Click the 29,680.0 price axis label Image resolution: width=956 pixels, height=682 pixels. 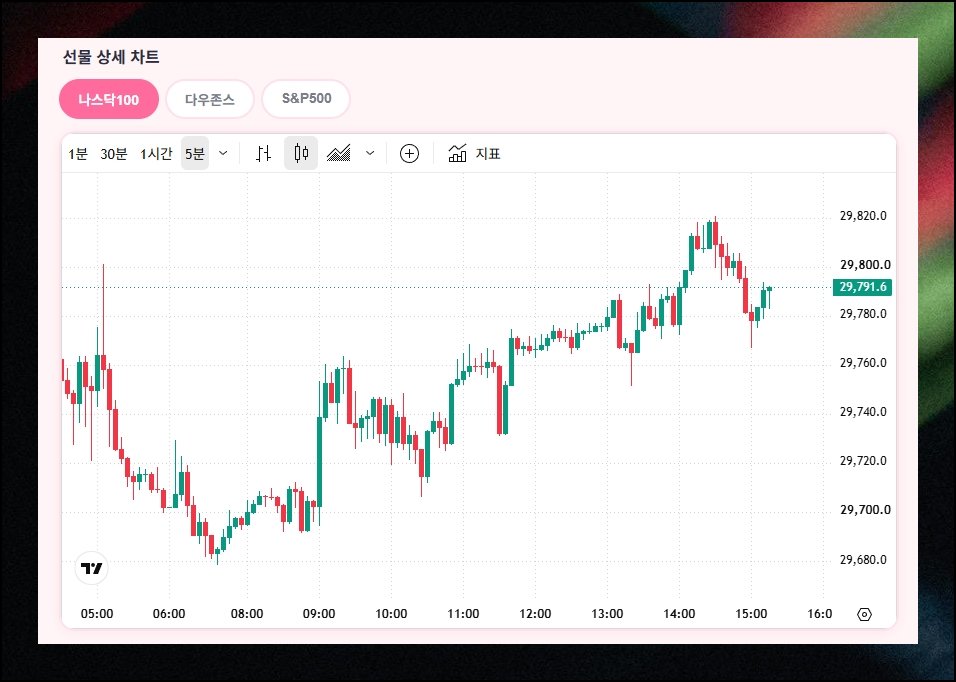click(863, 559)
